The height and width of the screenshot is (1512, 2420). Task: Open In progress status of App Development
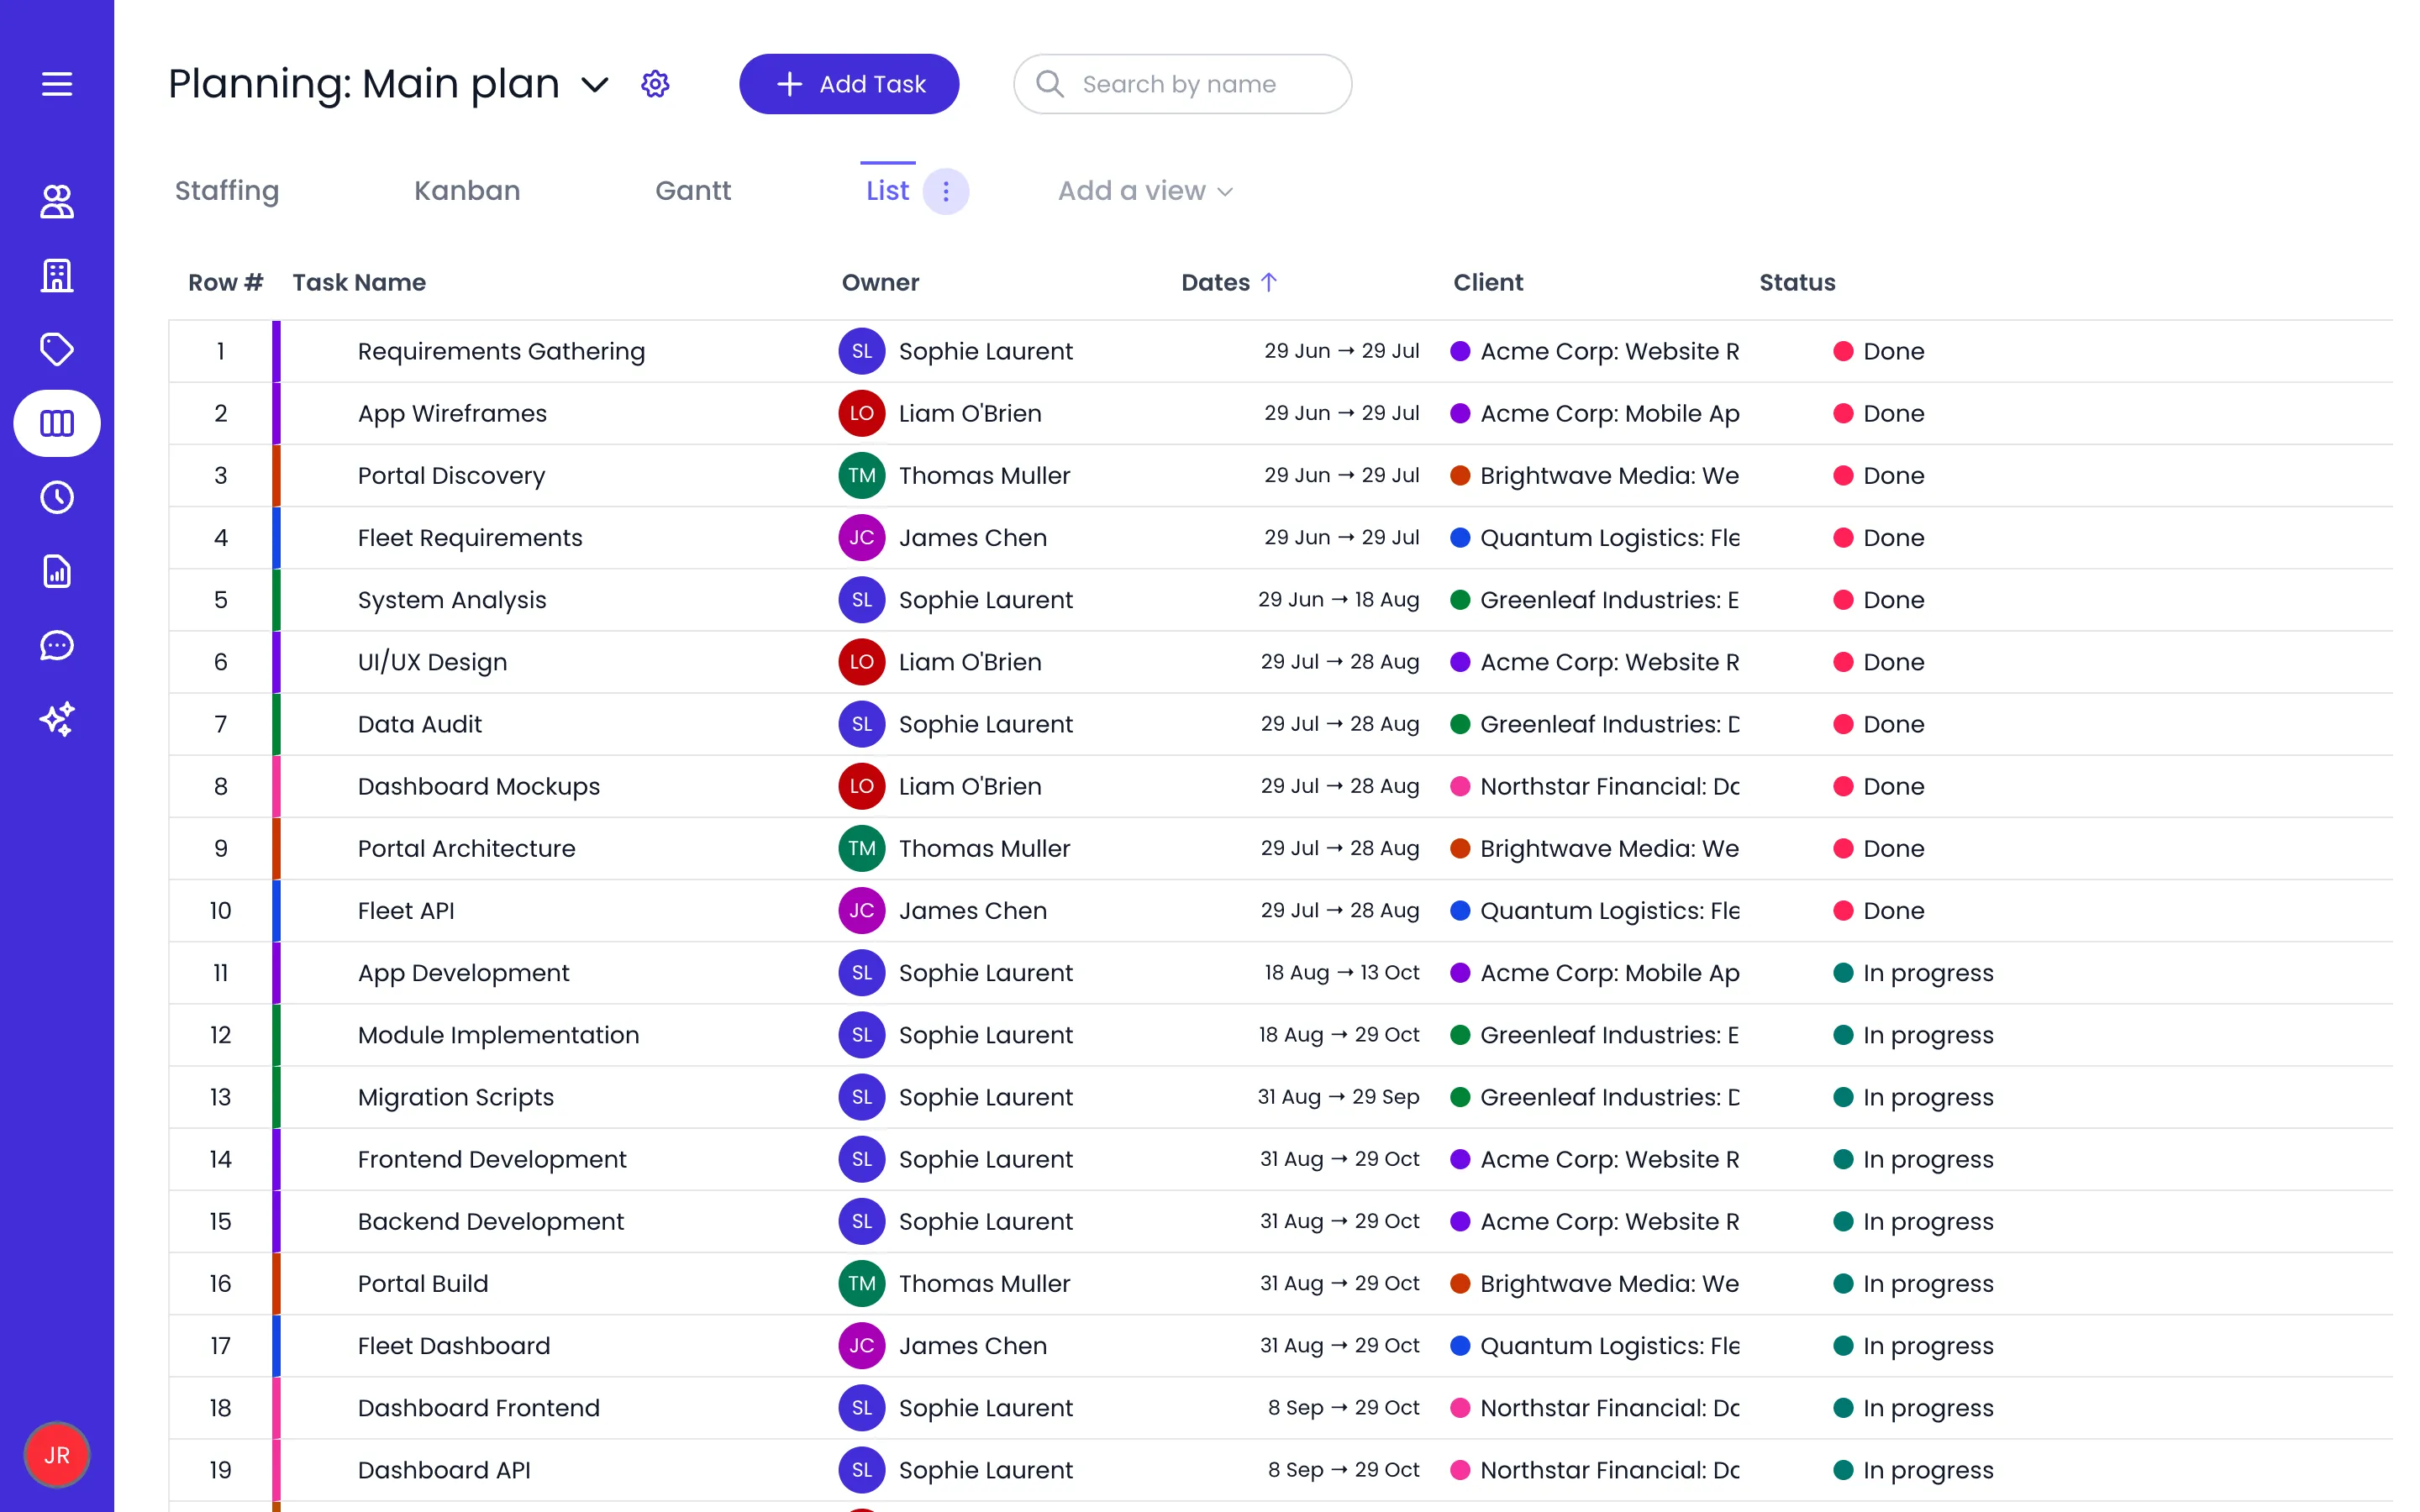[x=1913, y=973]
